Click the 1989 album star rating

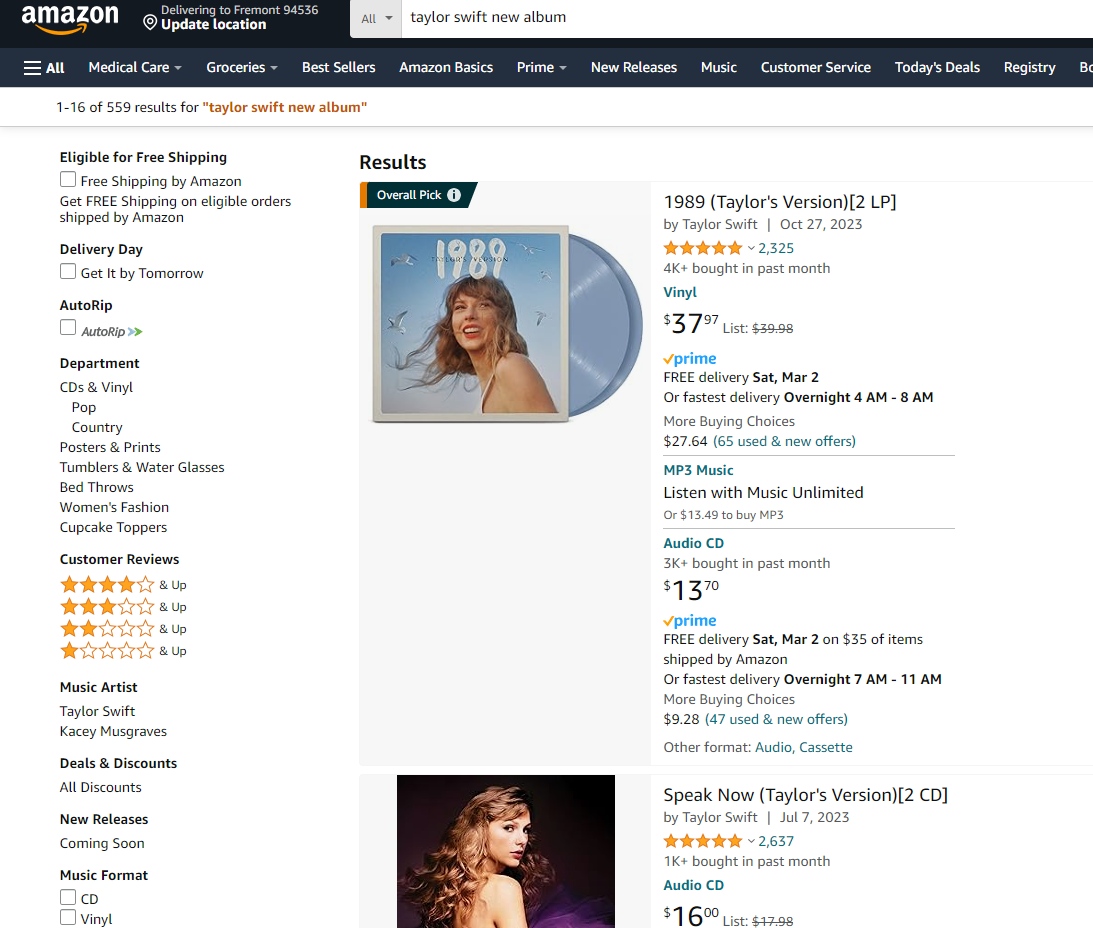703,248
